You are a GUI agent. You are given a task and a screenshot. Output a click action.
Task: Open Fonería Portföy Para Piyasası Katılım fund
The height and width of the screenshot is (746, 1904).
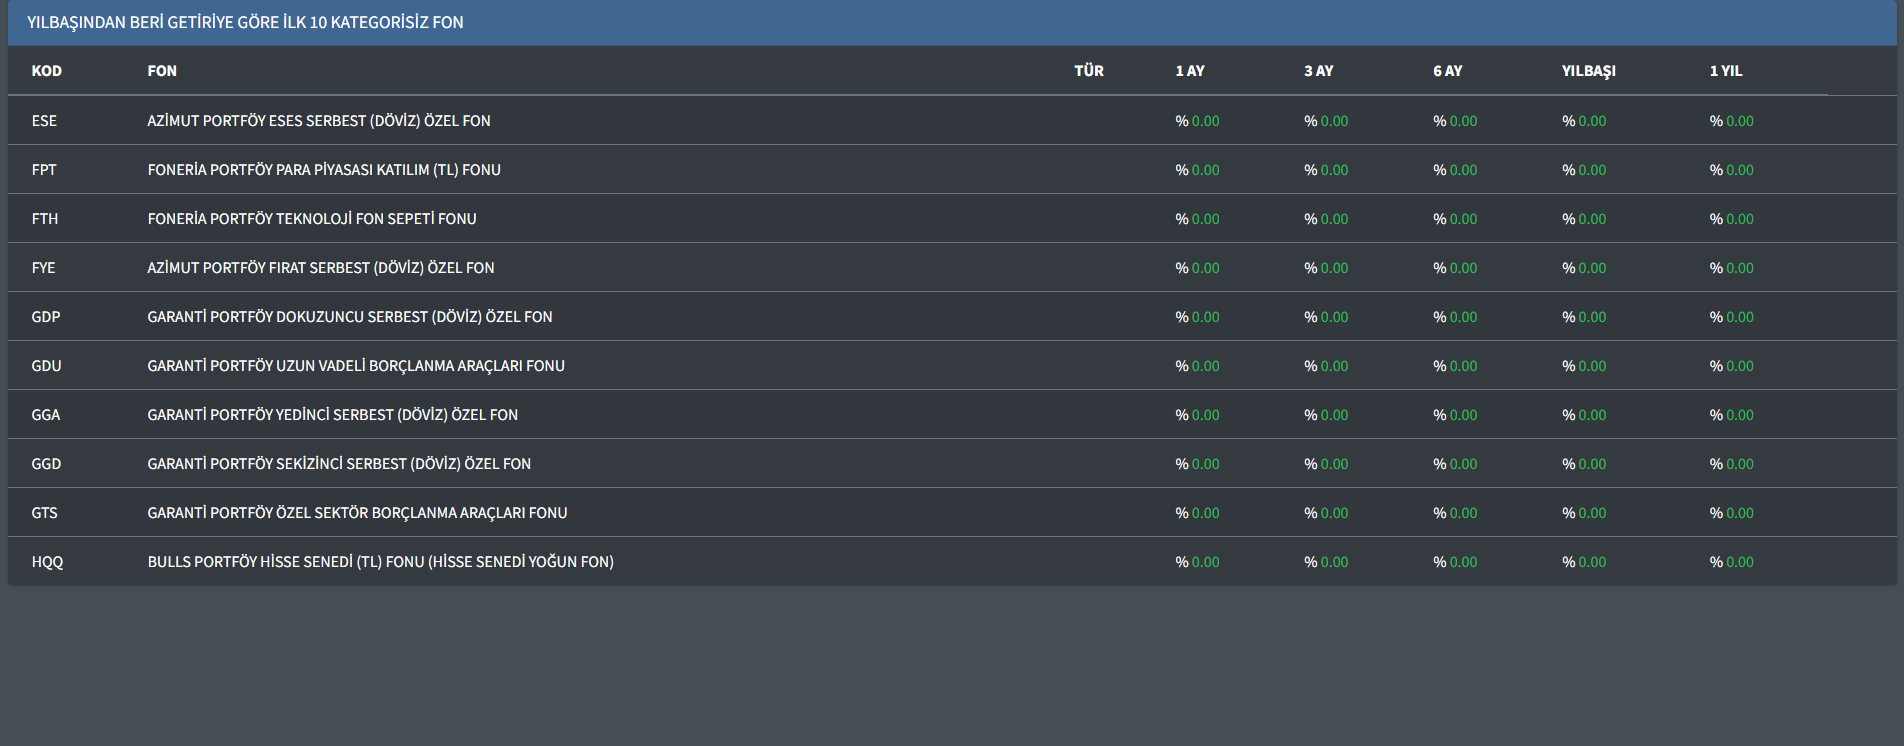pyautogui.click(x=324, y=170)
